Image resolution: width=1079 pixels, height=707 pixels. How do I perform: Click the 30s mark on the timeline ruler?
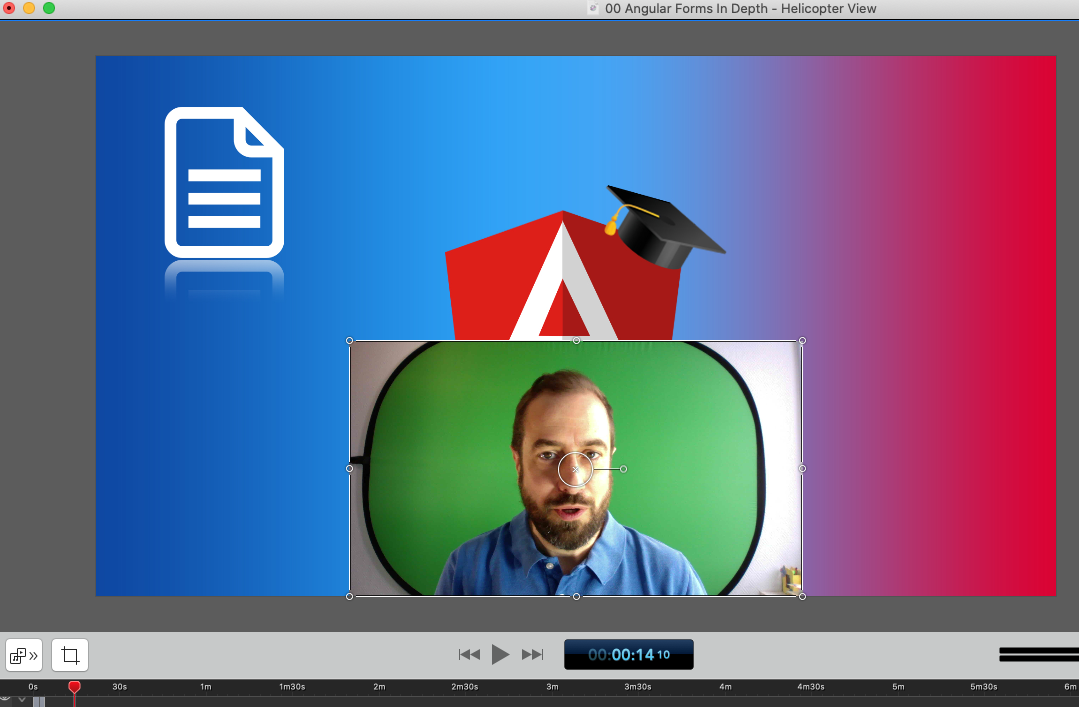tap(120, 687)
